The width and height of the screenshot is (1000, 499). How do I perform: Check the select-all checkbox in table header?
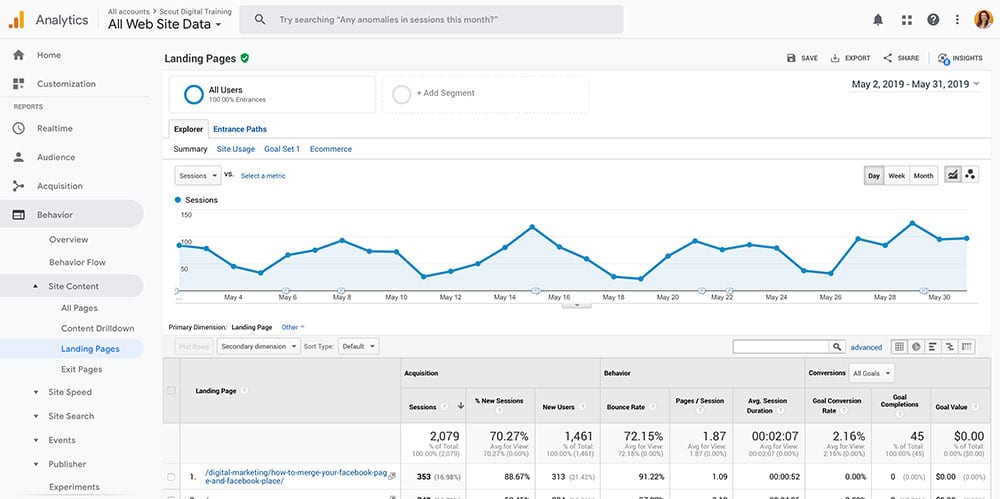pyautogui.click(x=172, y=391)
